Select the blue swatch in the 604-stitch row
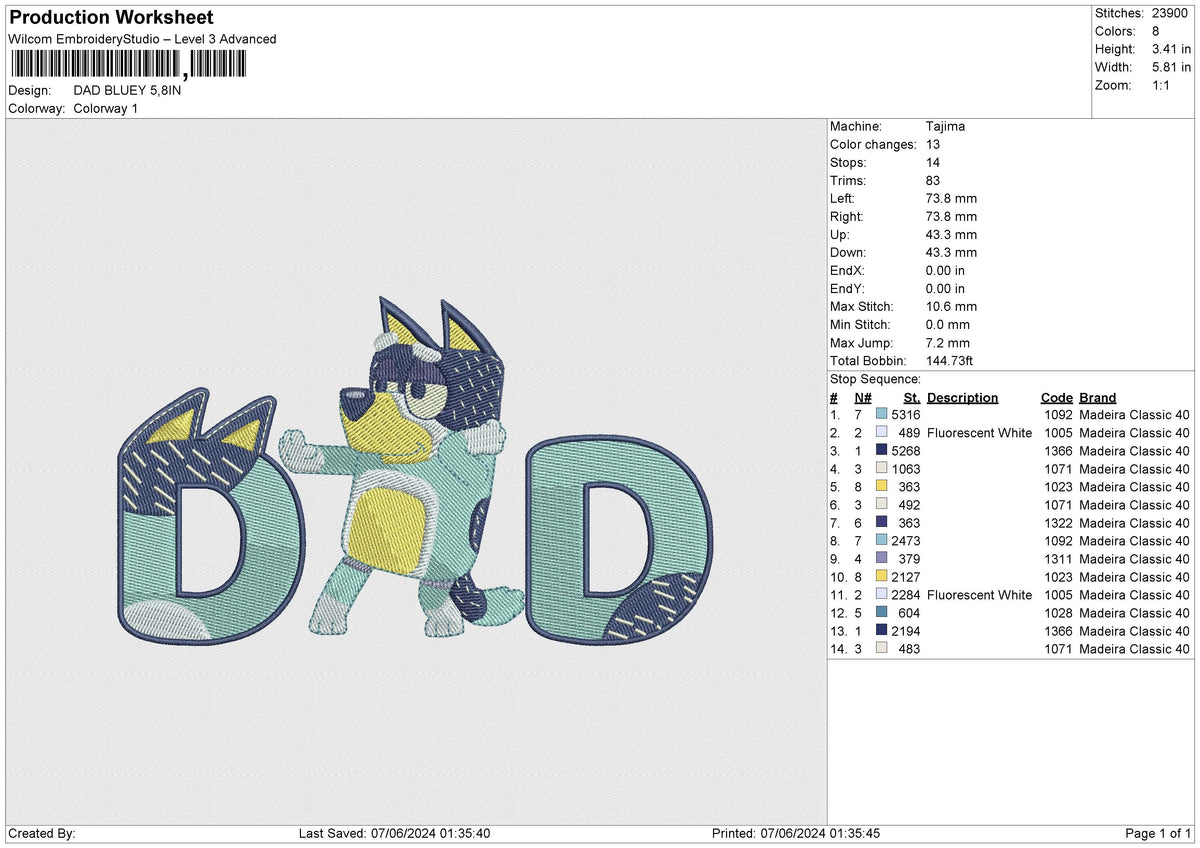The height and width of the screenshot is (848, 1200). [x=881, y=613]
